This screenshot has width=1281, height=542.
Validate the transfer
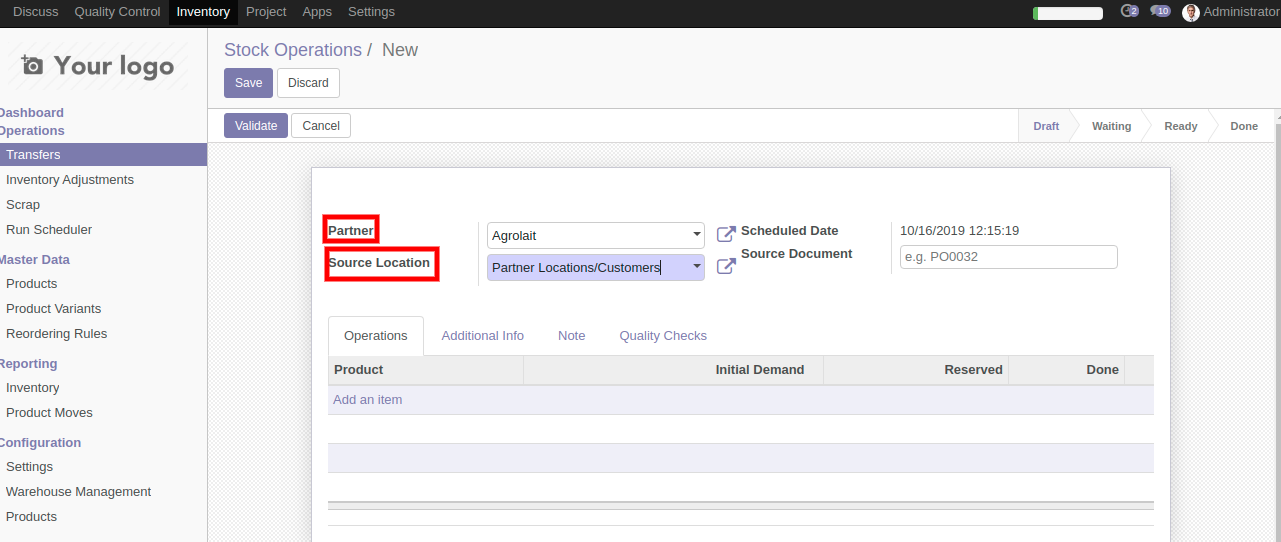[256, 126]
